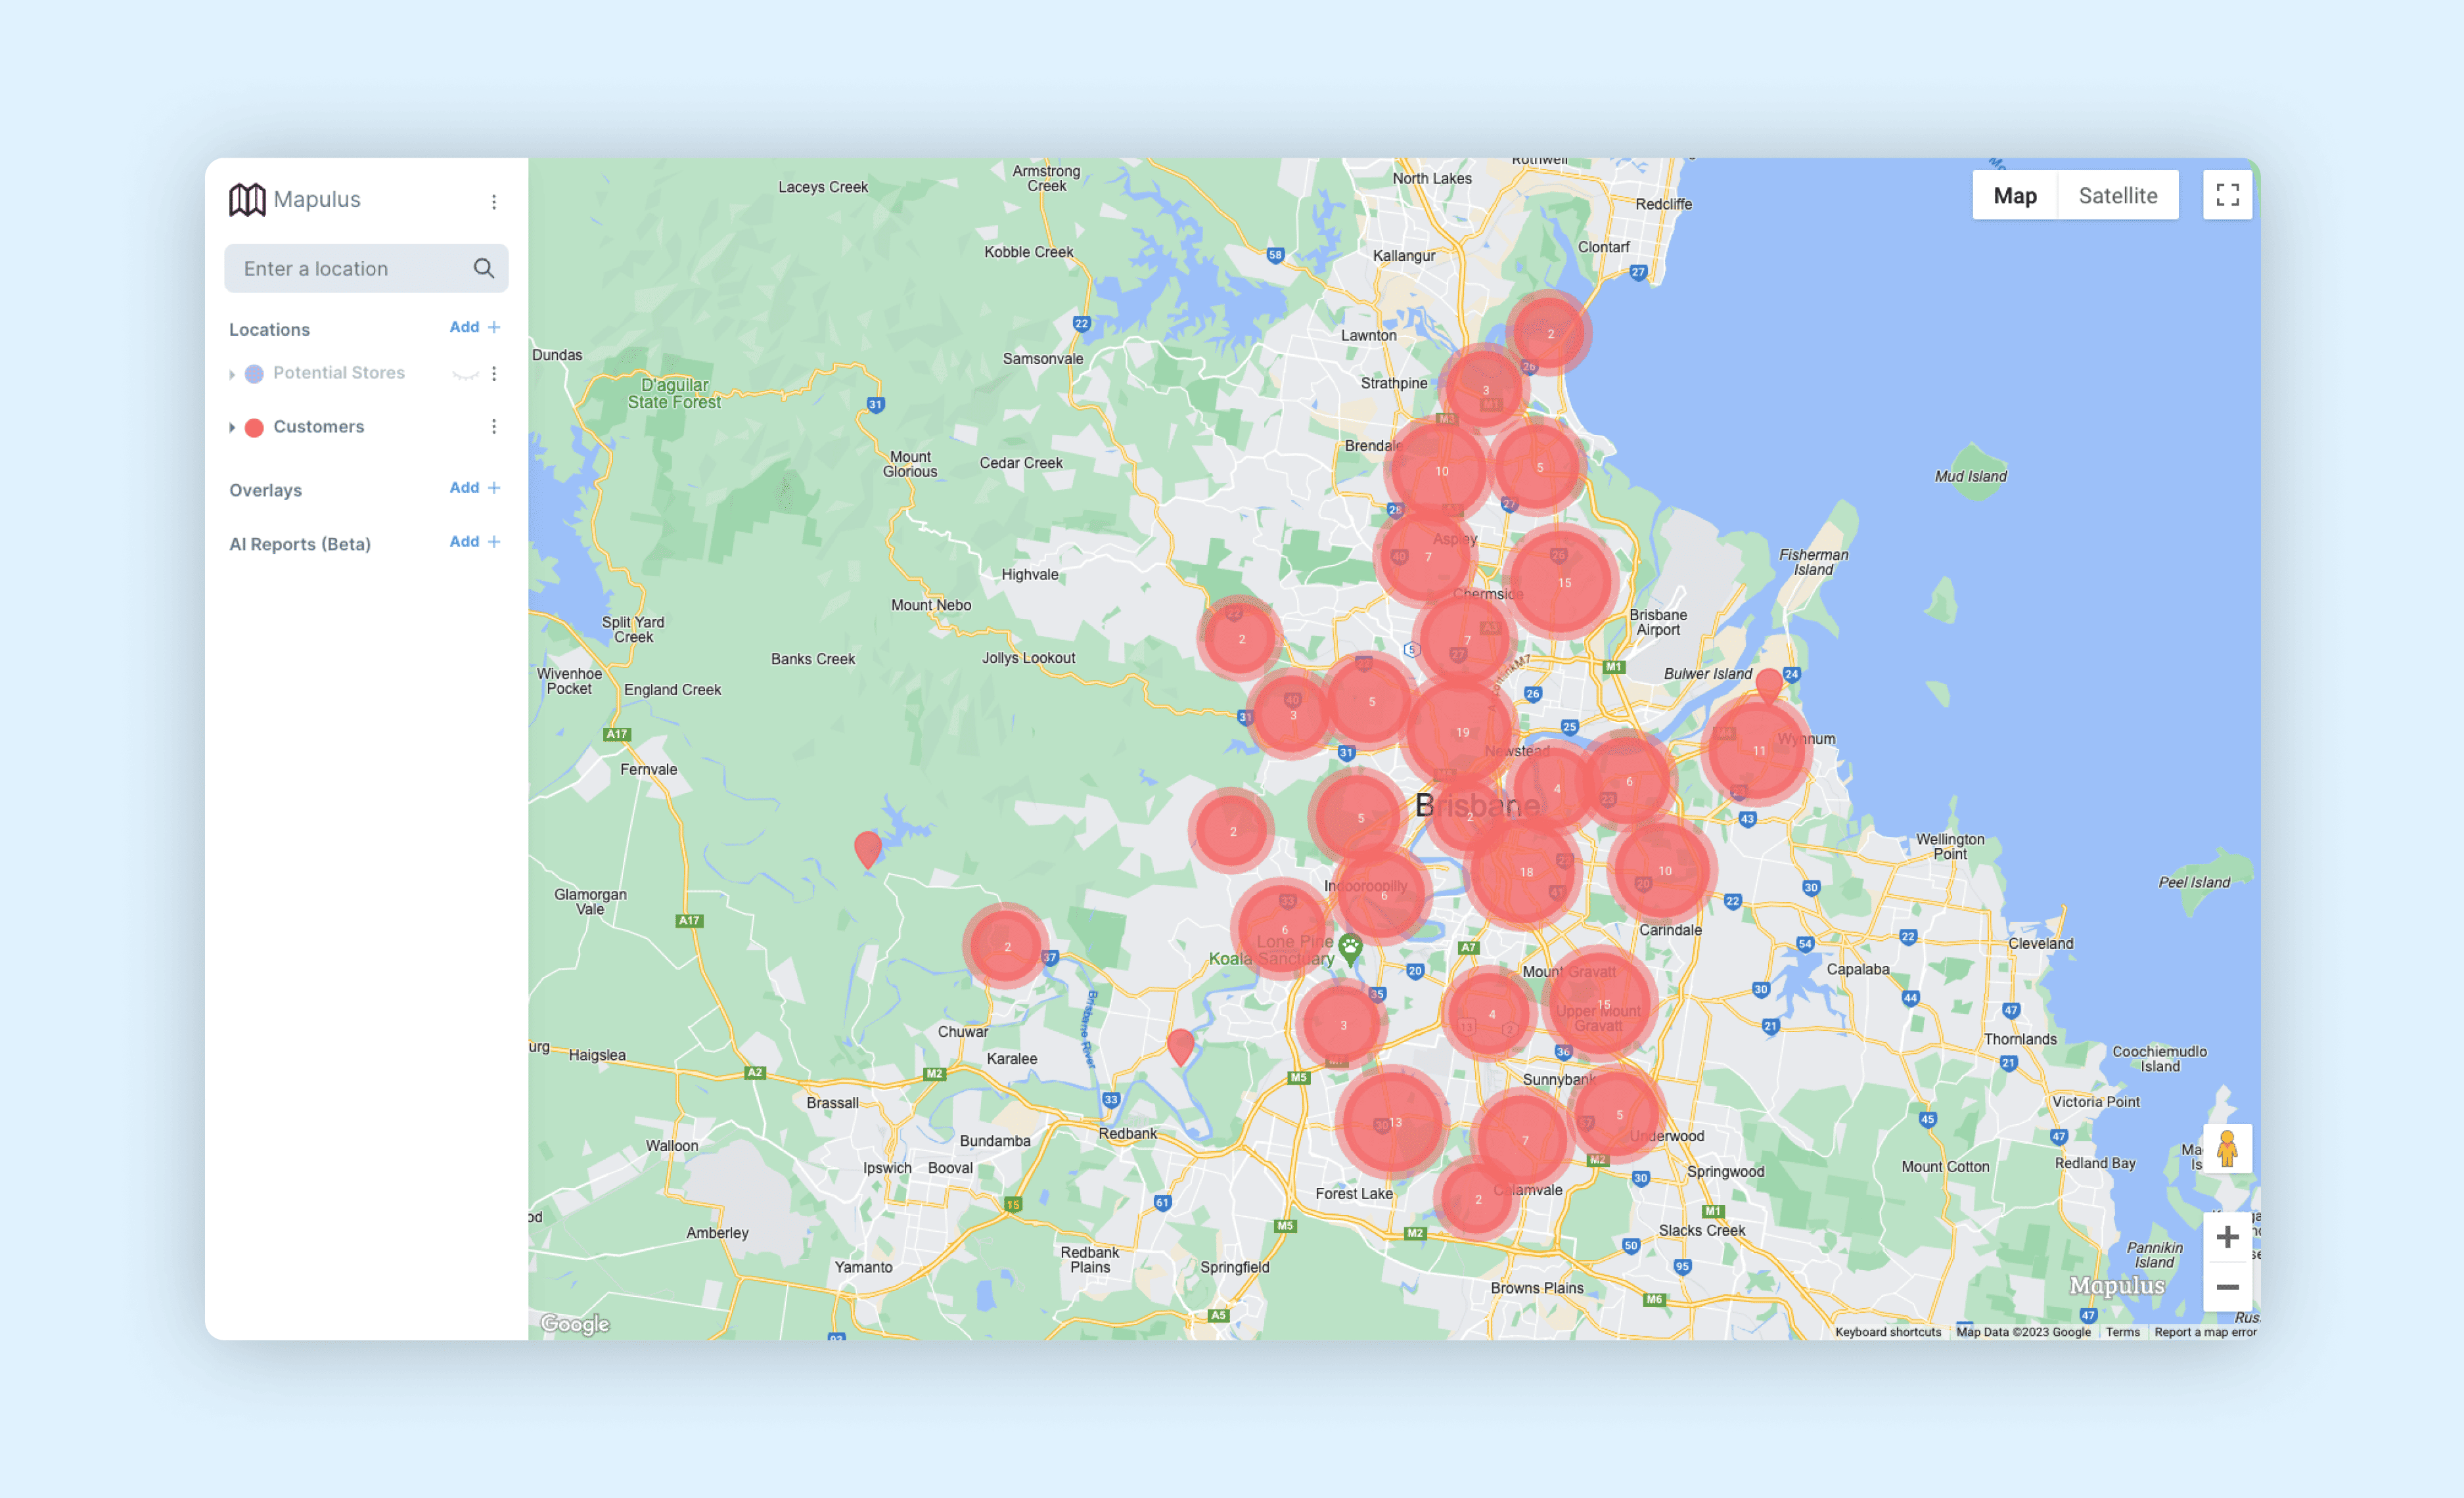The image size is (2464, 1498).
Task: Click the Brisbane Airport map label
Action: click(1657, 622)
